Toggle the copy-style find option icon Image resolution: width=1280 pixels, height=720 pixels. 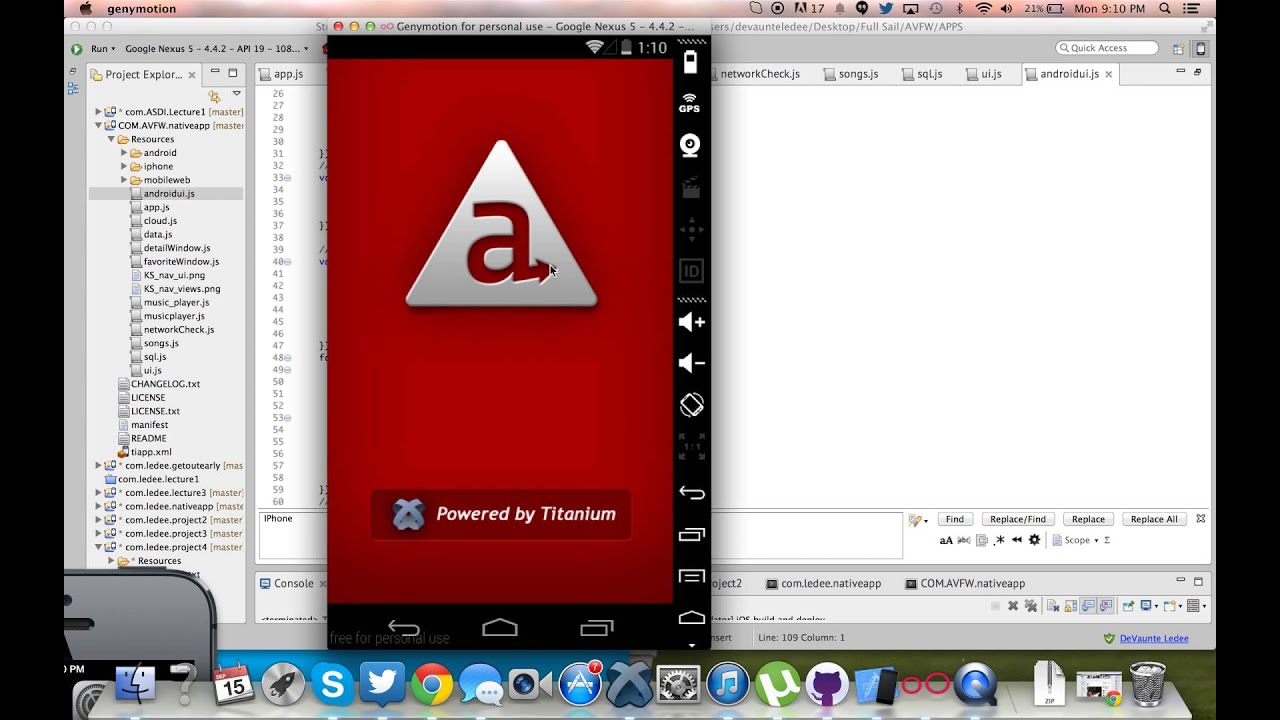982,540
